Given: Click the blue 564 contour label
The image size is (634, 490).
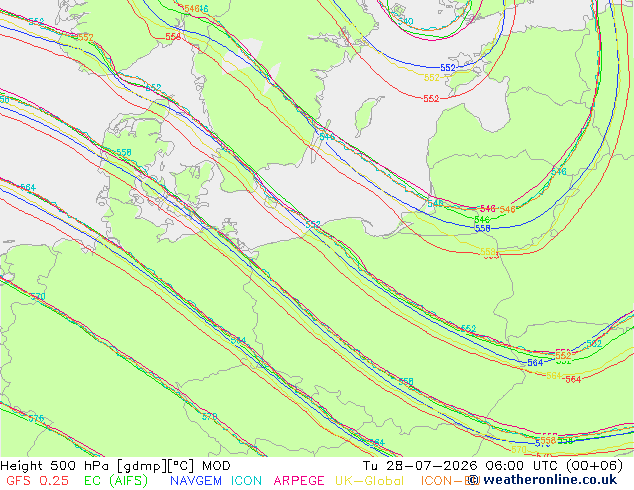Looking at the screenshot, I should click(535, 363).
